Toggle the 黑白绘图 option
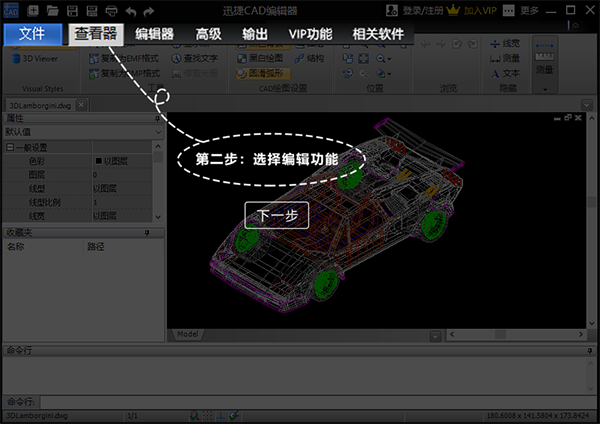The width and height of the screenshot is (600, 424). [260, 58]
